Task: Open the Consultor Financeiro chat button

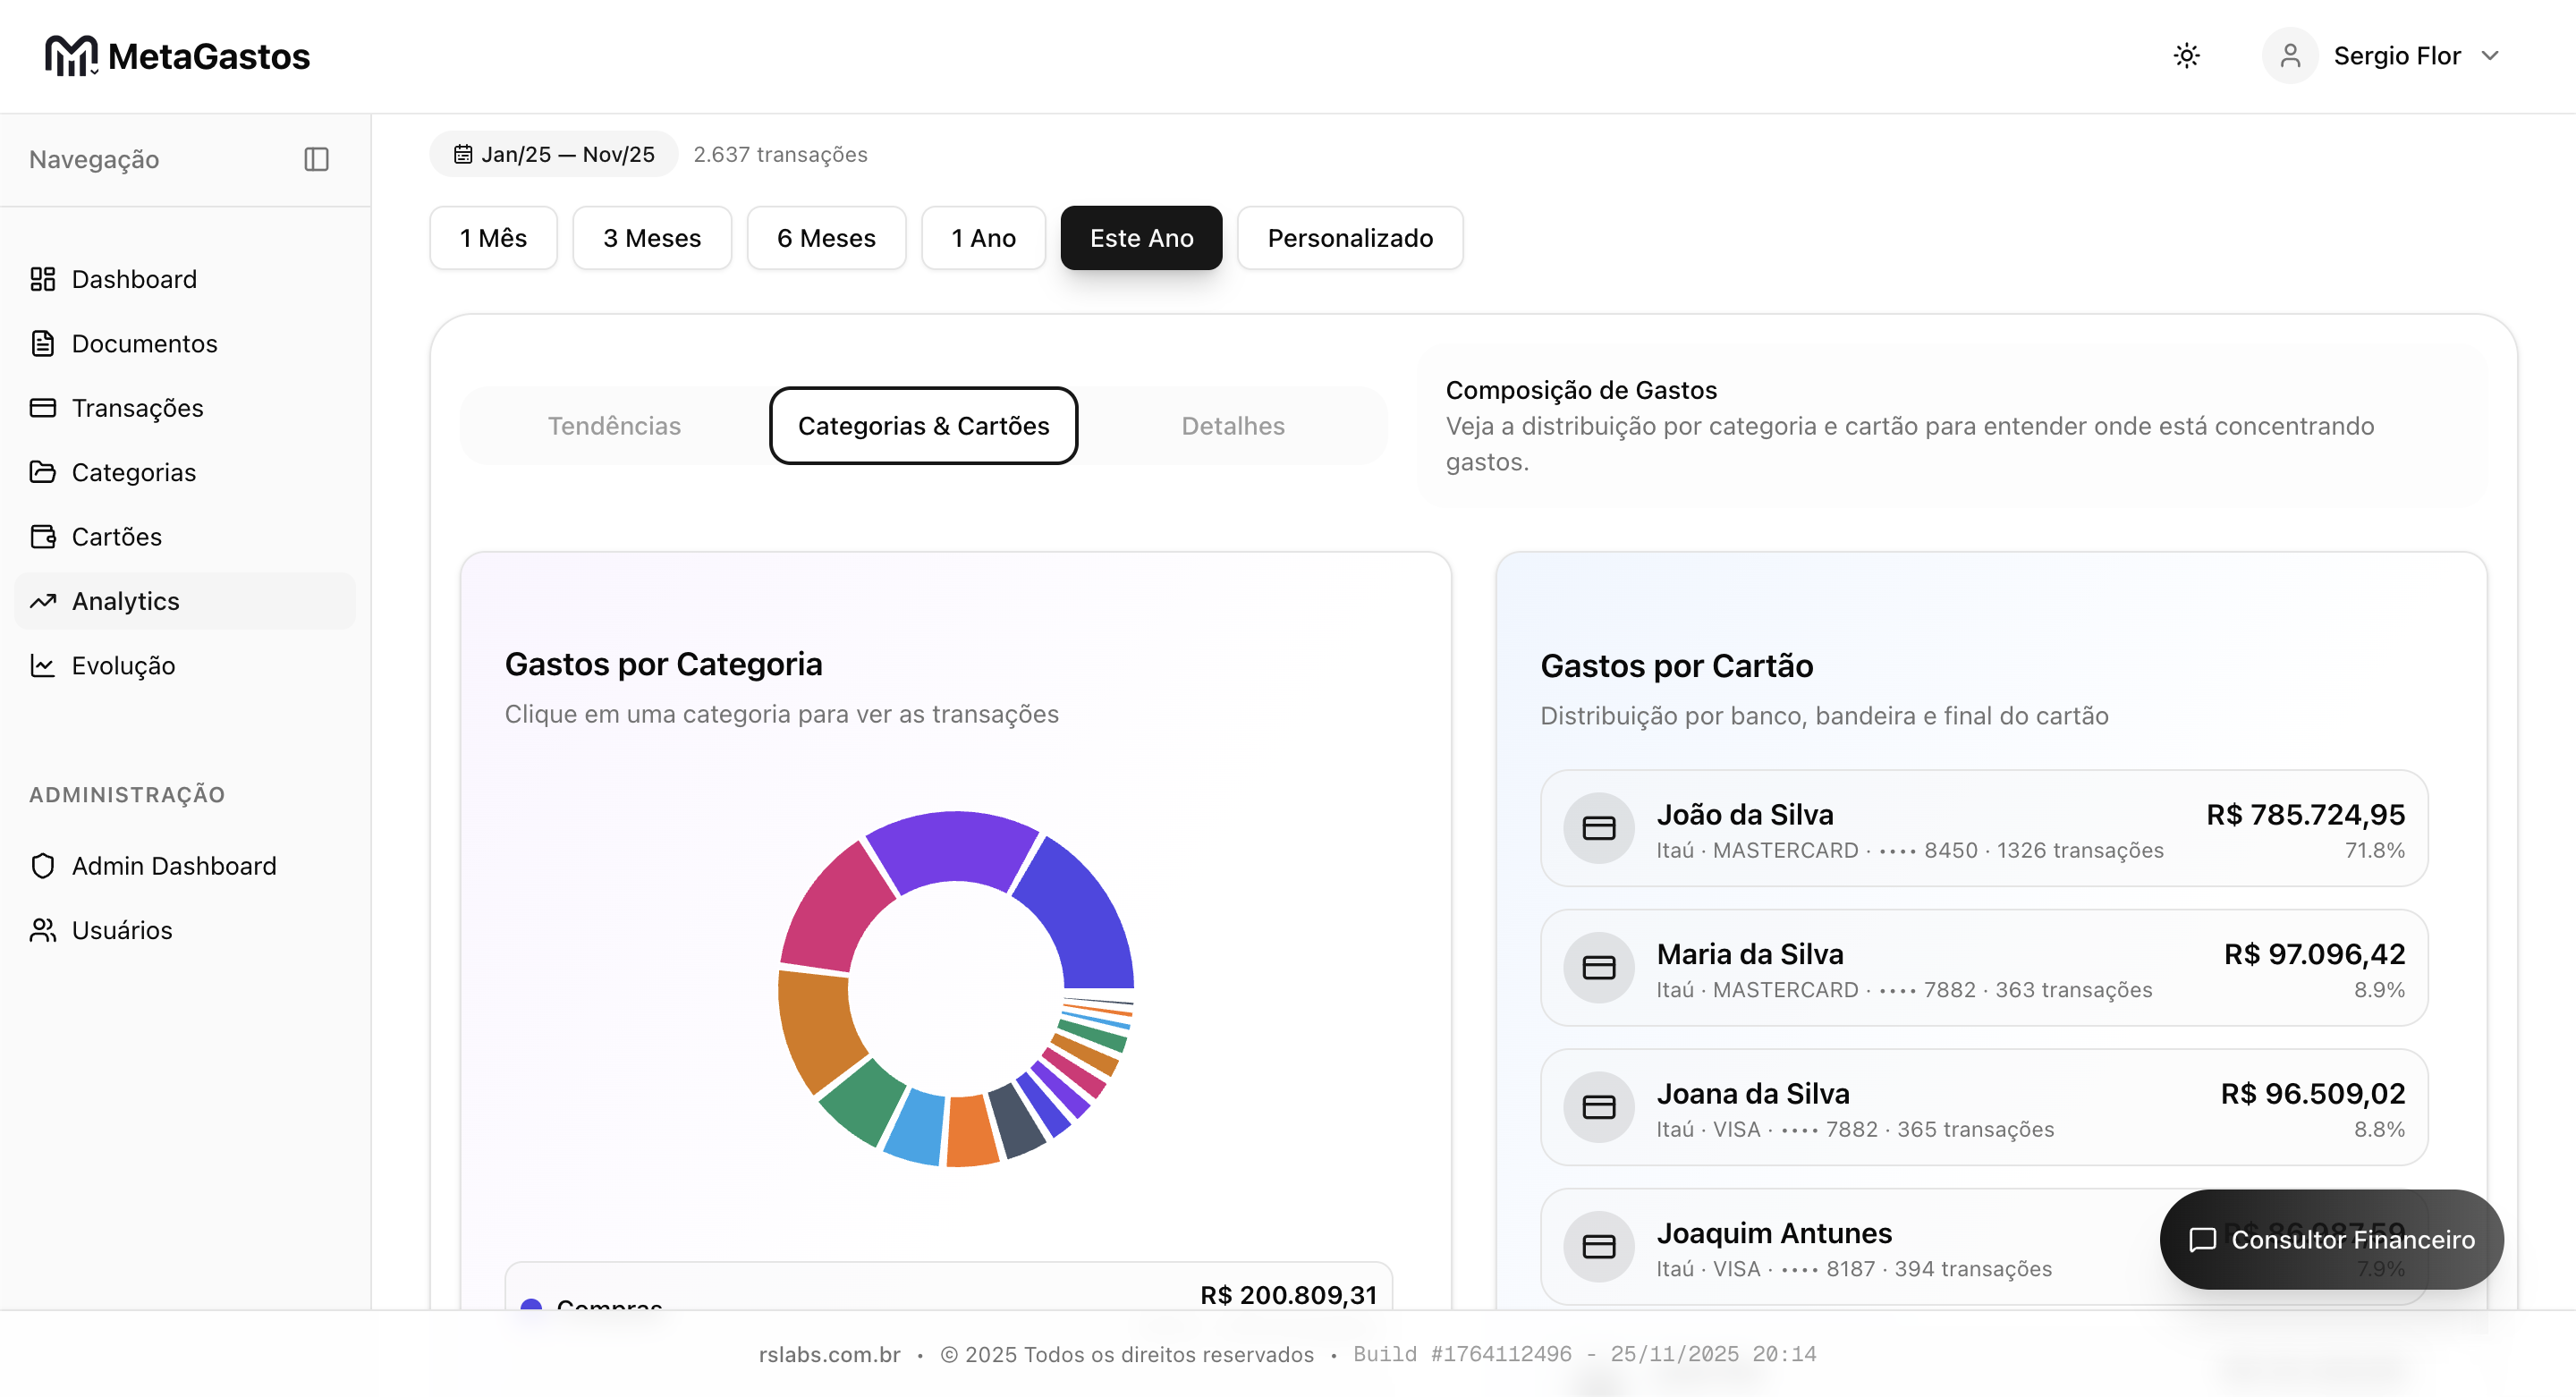Action: coord(2331,1239)
